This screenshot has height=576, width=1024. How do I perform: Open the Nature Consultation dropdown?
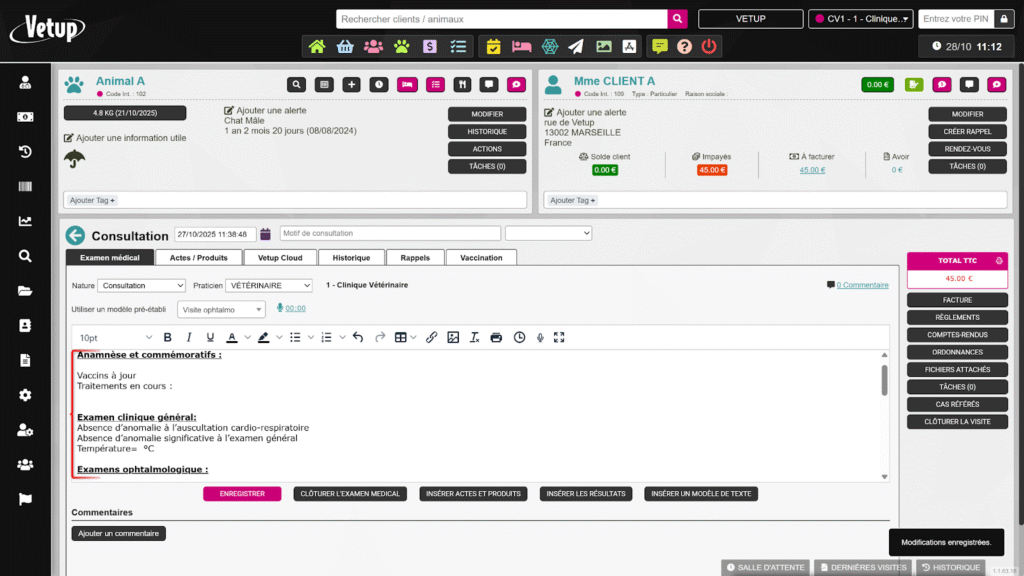coord(141,286)
